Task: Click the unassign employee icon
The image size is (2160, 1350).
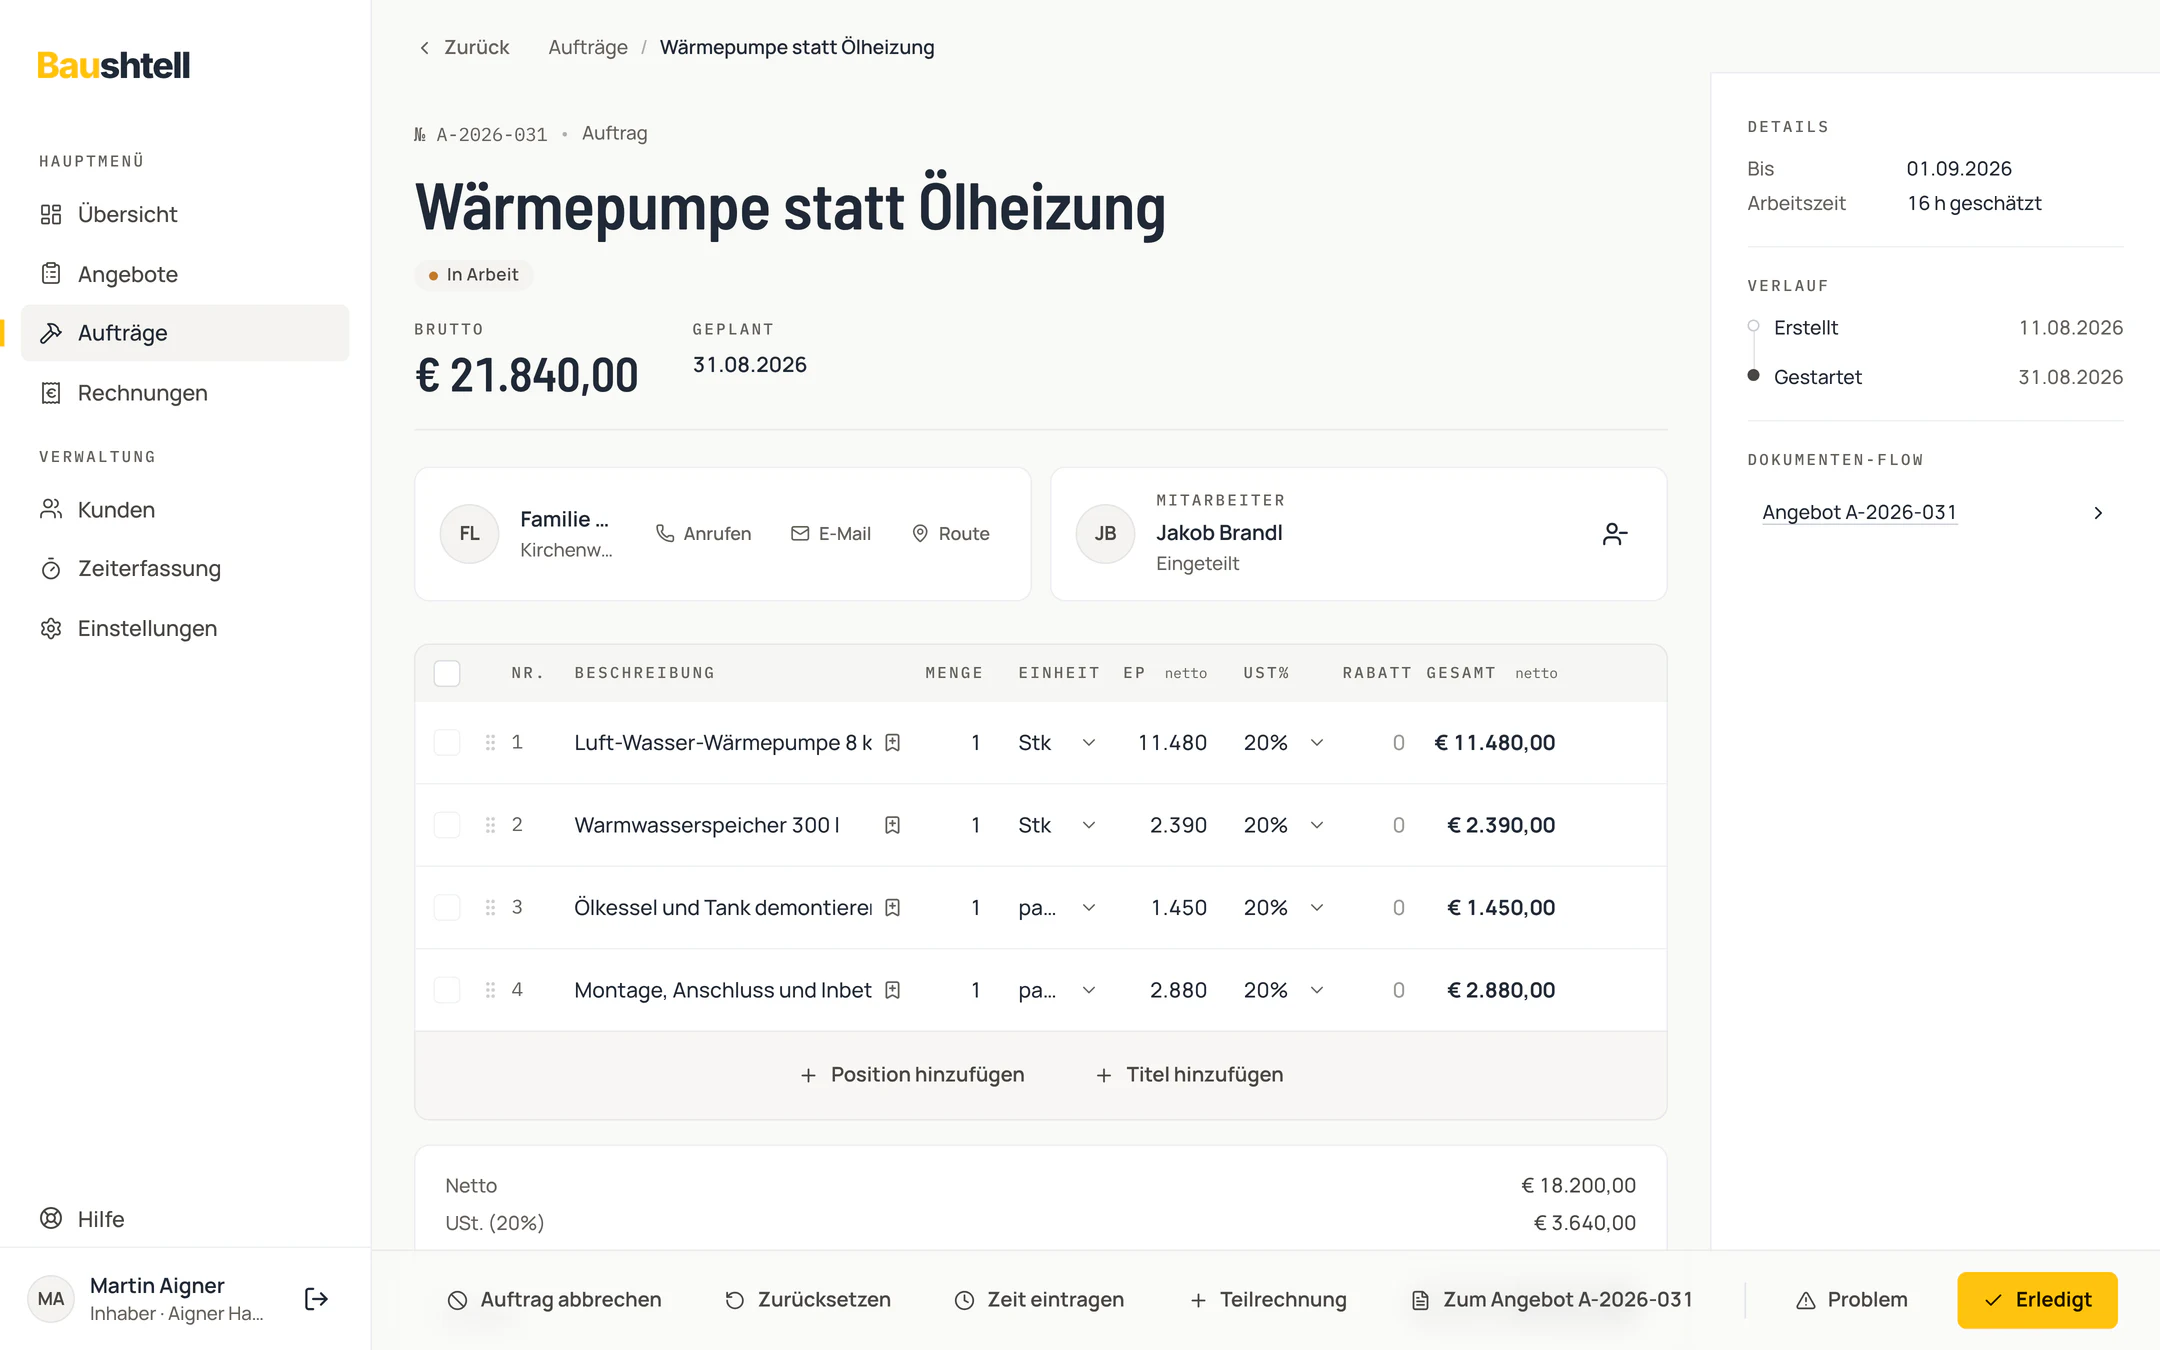Action: pos(1614,534)
